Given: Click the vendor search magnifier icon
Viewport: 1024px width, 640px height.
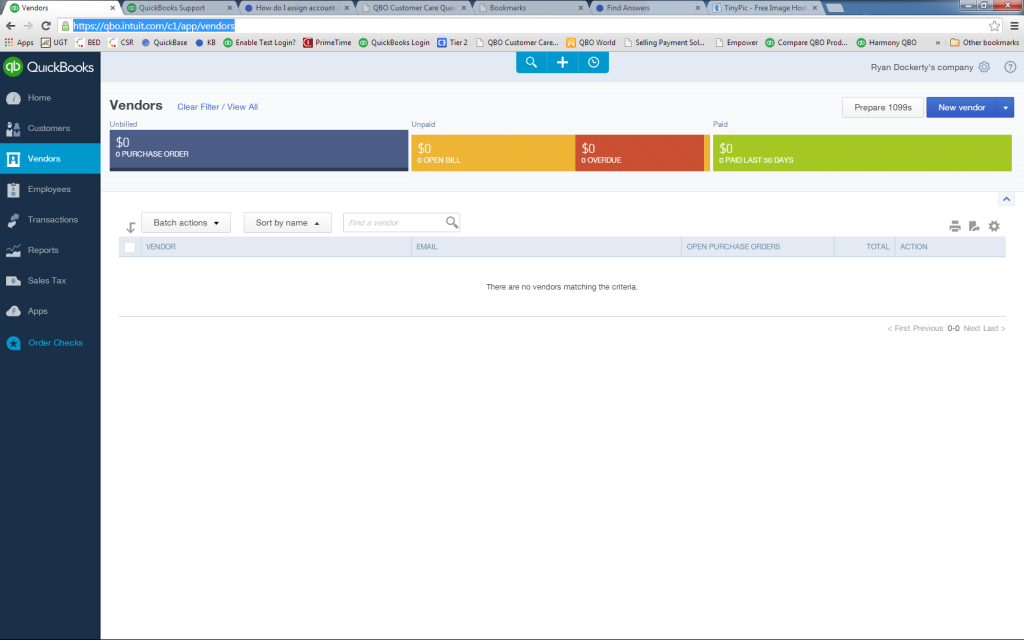Looking at the screenshot, I should click(452, 223).
